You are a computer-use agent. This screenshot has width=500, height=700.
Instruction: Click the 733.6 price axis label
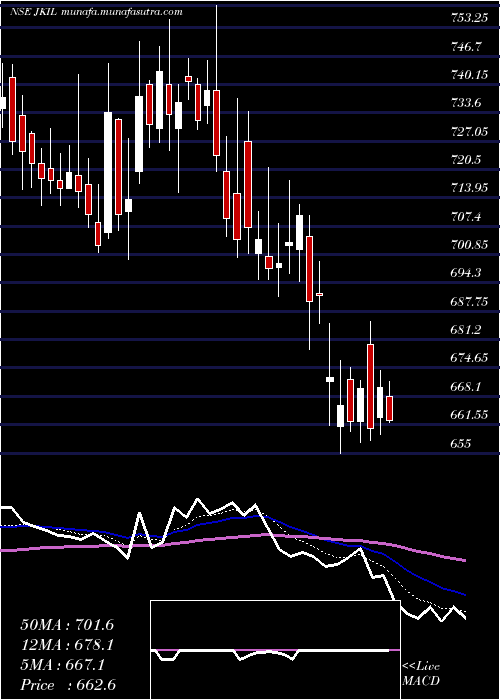(x=465, y=104)
